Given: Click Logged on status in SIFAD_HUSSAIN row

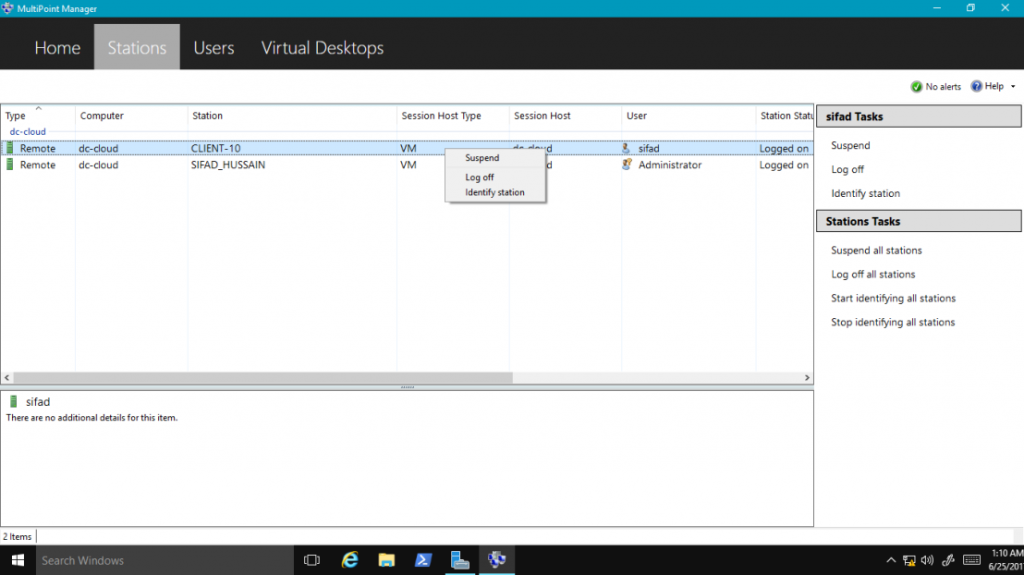Looking at the screenshot, I should (x=784, y=165).
